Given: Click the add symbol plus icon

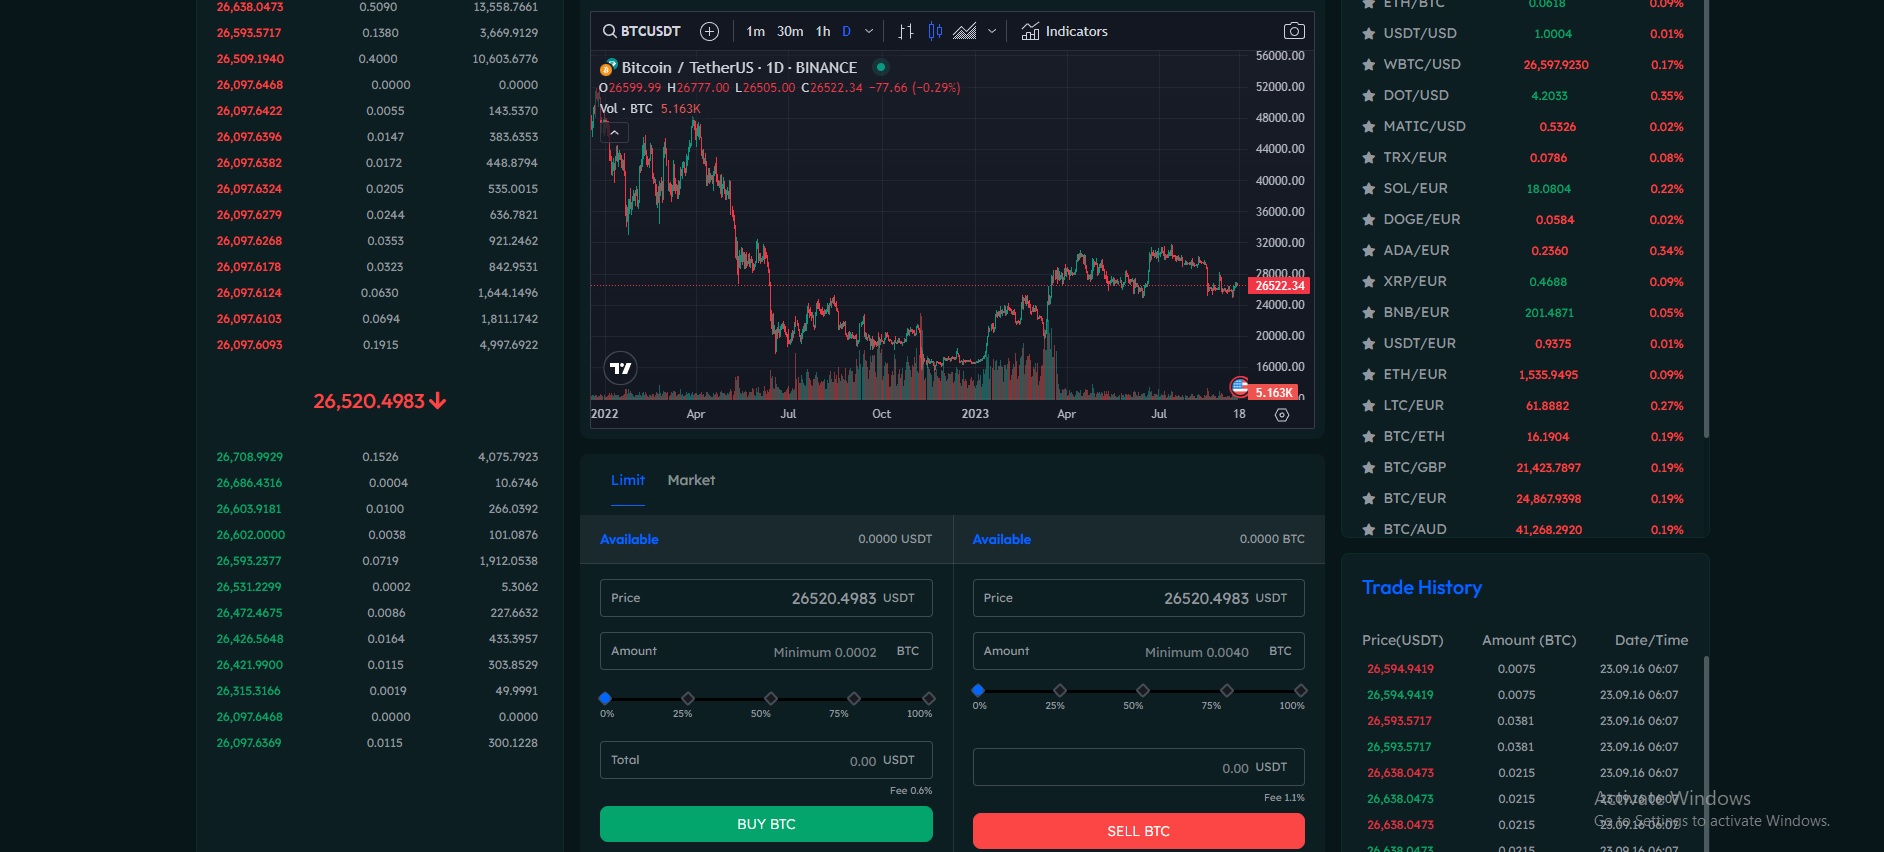Looking at the screenshot, I should point(709,31).
